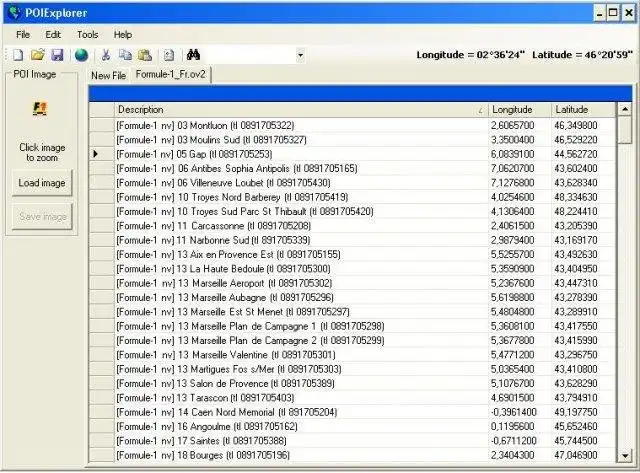Click latitude cell 44,562720
The height and width of the screenshot is (473, 640).
point(583,154)
